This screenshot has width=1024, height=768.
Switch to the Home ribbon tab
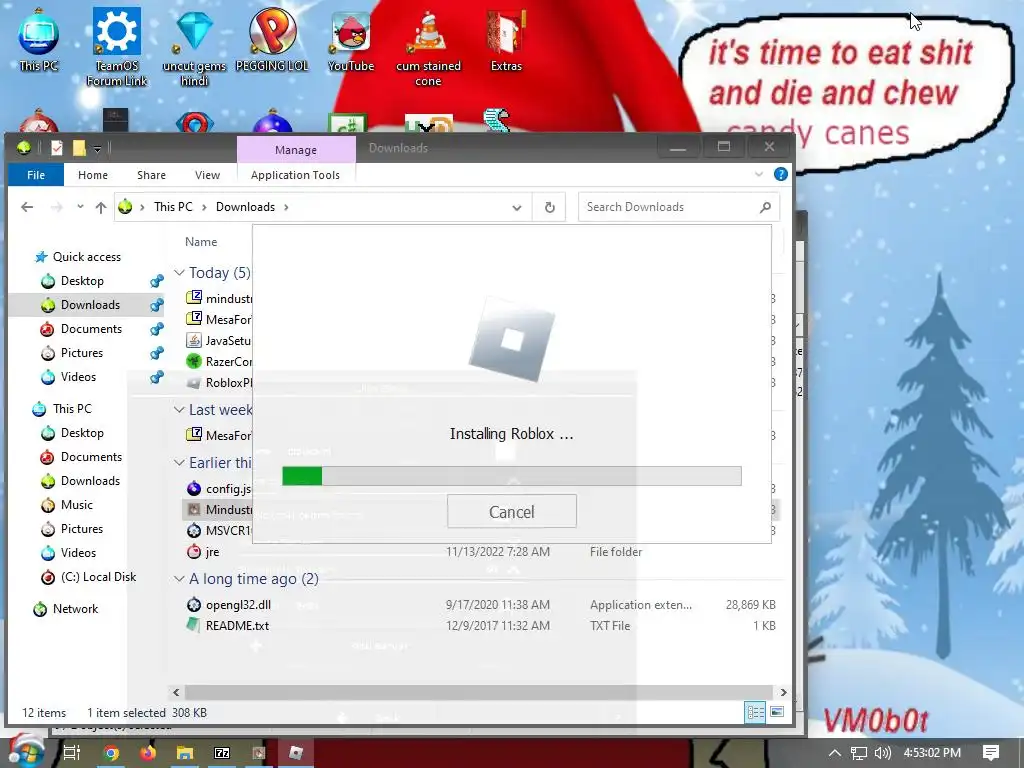point(93,175)
